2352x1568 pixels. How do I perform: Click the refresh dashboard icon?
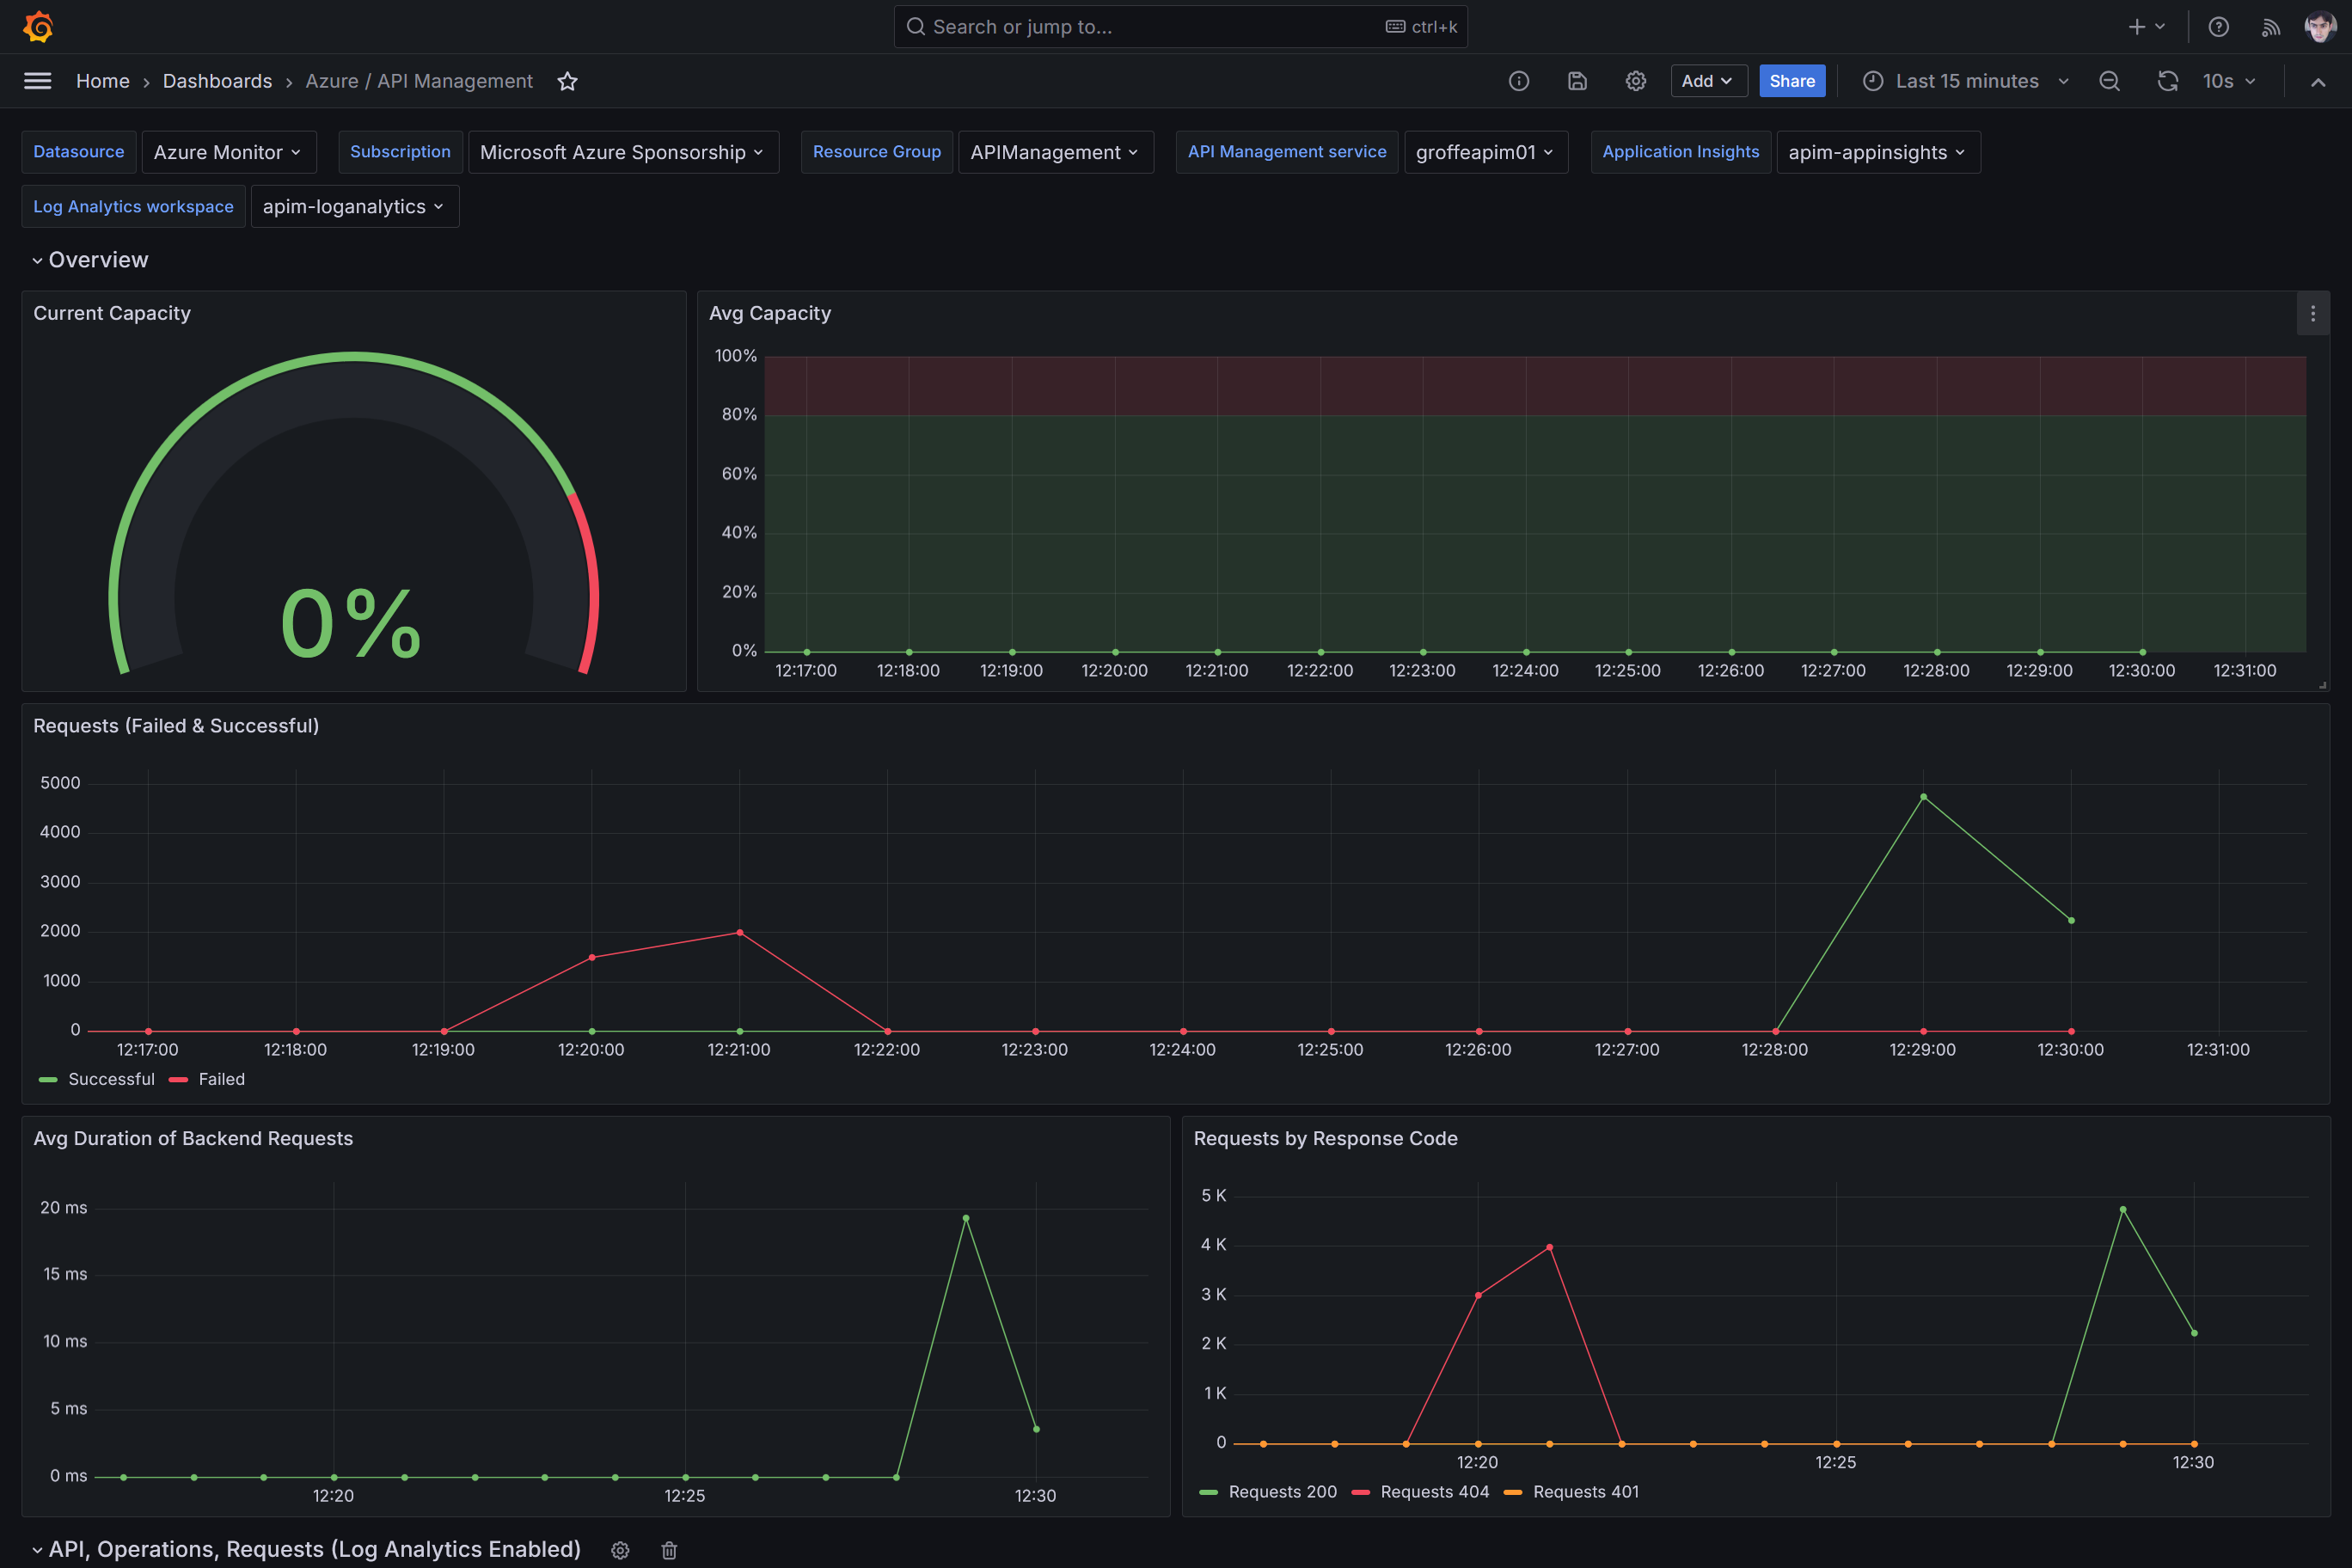(x=2167, y=81)
